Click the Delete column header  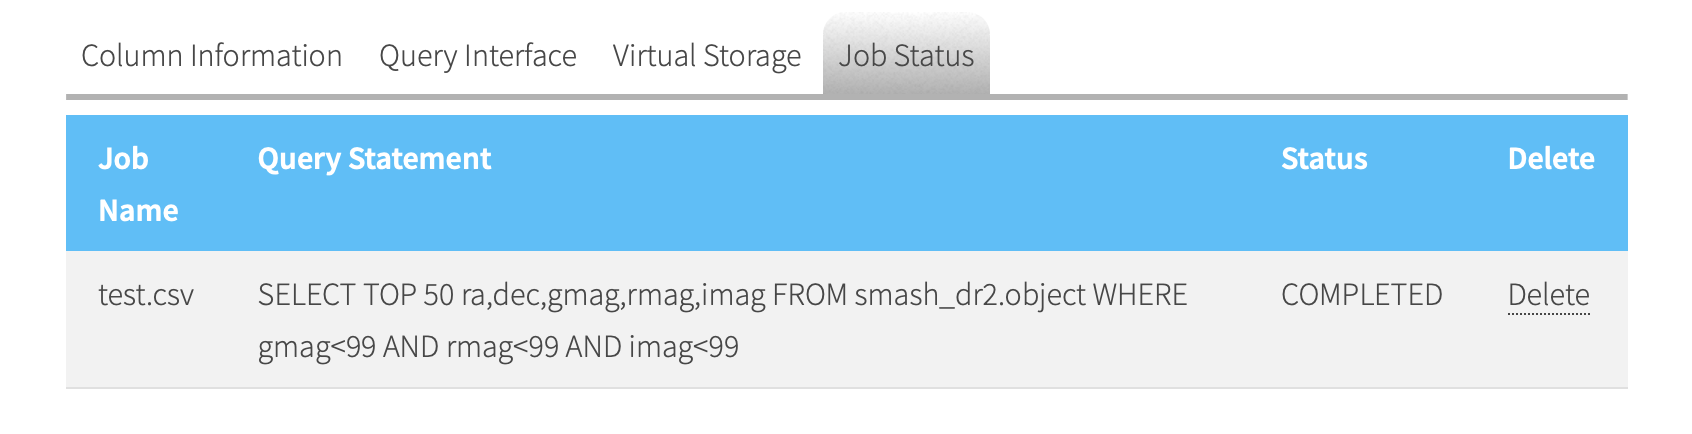click(x=1551, y=159)
